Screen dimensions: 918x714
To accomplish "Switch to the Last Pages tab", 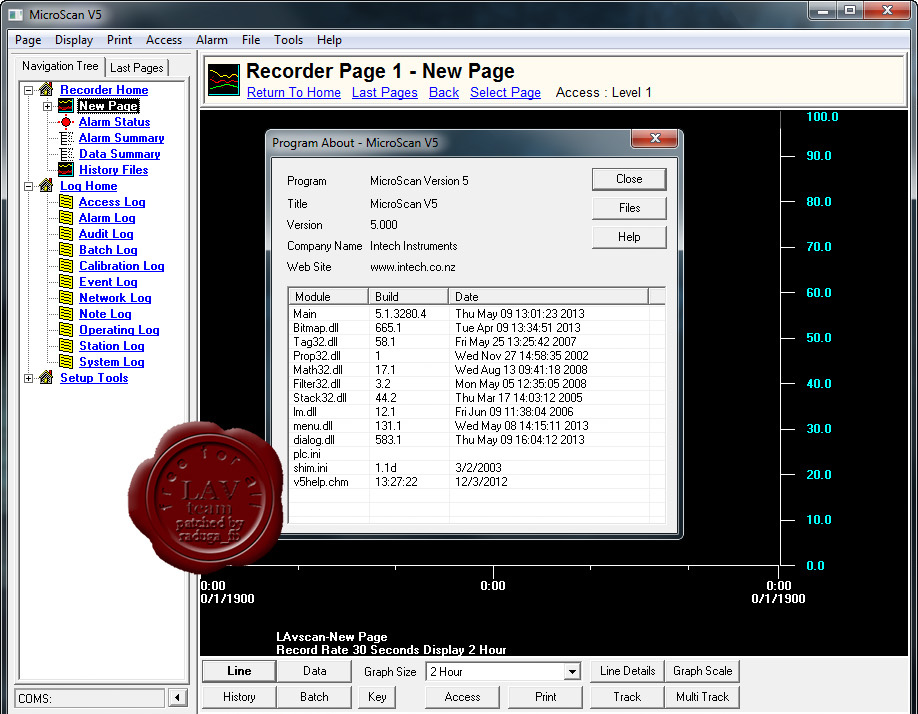I will click(136, 67).
